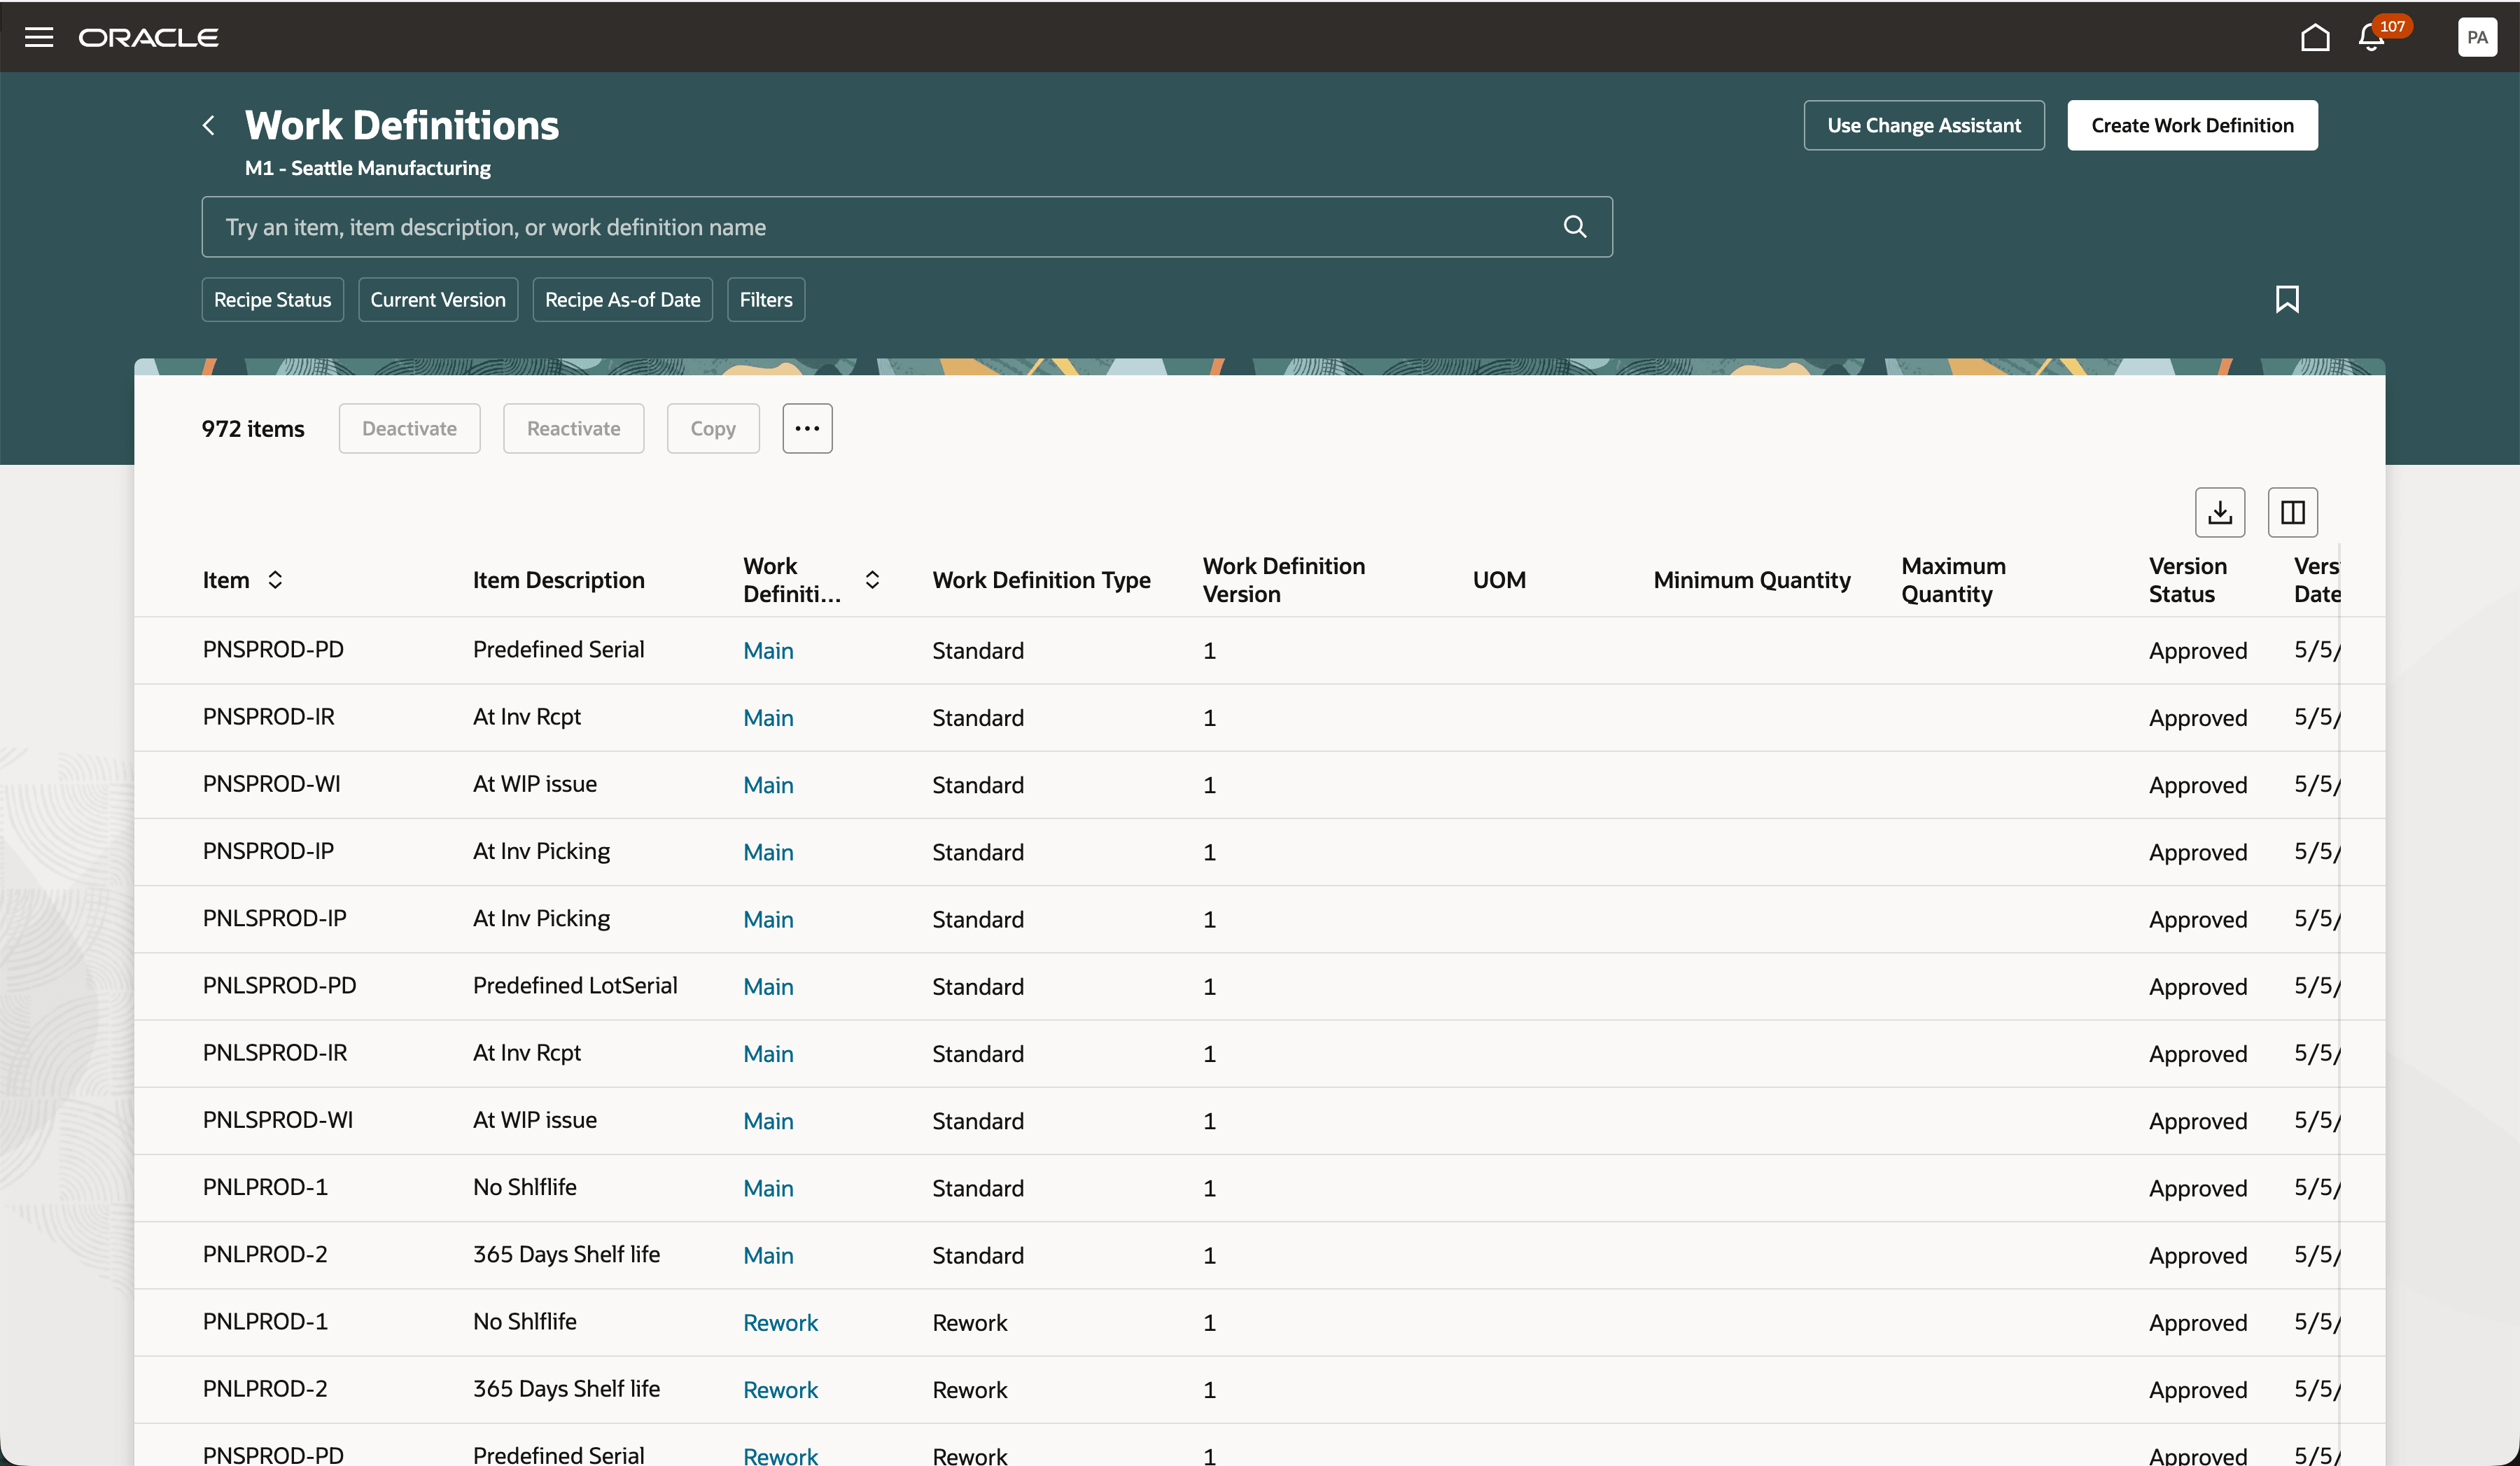Toggle sort on the Work Definition column

[x=871, y=579]
